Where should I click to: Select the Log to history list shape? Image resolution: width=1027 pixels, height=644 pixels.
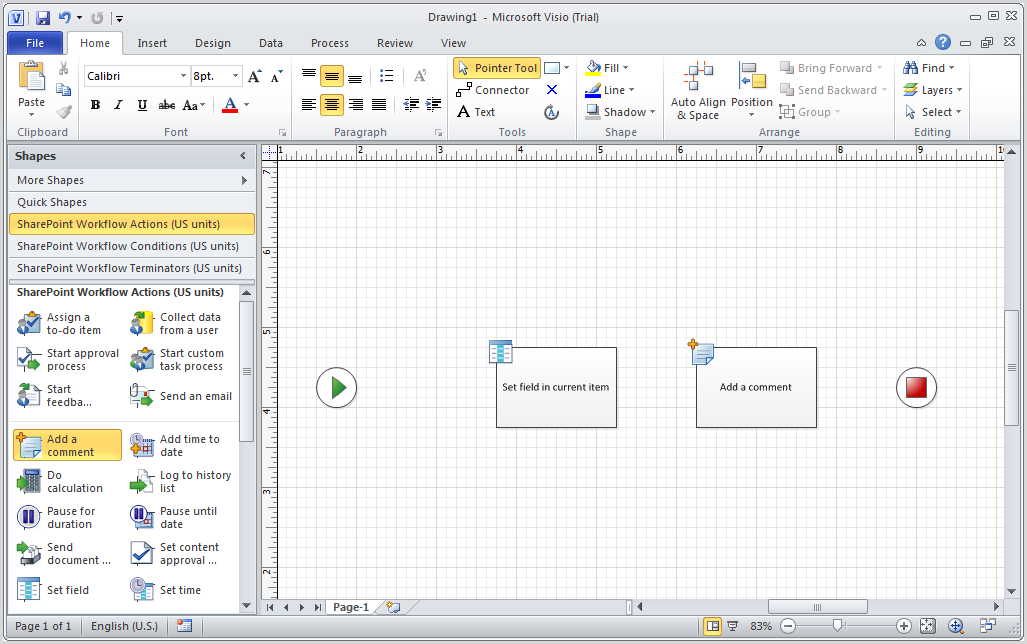pos(181,482)
